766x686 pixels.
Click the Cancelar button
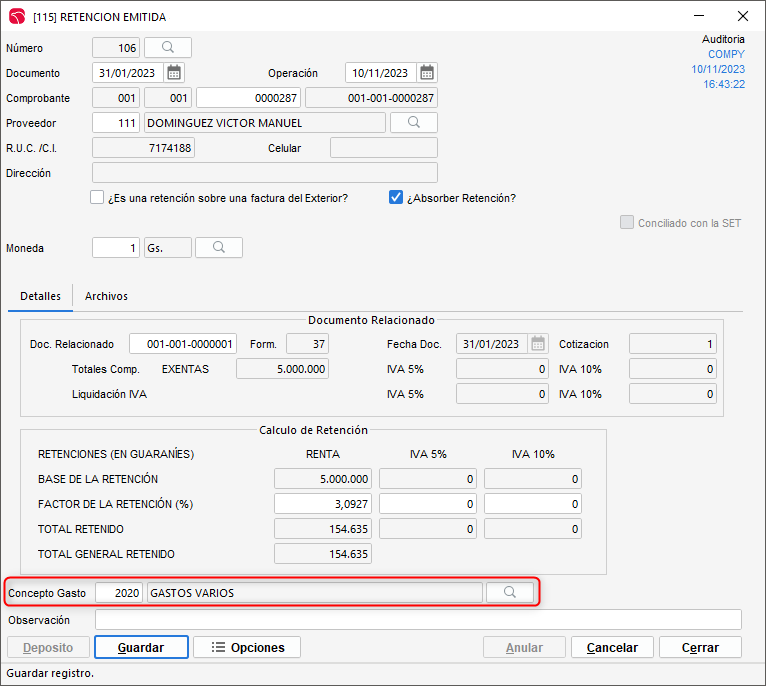pyautogui.click(x=612, y=648)
